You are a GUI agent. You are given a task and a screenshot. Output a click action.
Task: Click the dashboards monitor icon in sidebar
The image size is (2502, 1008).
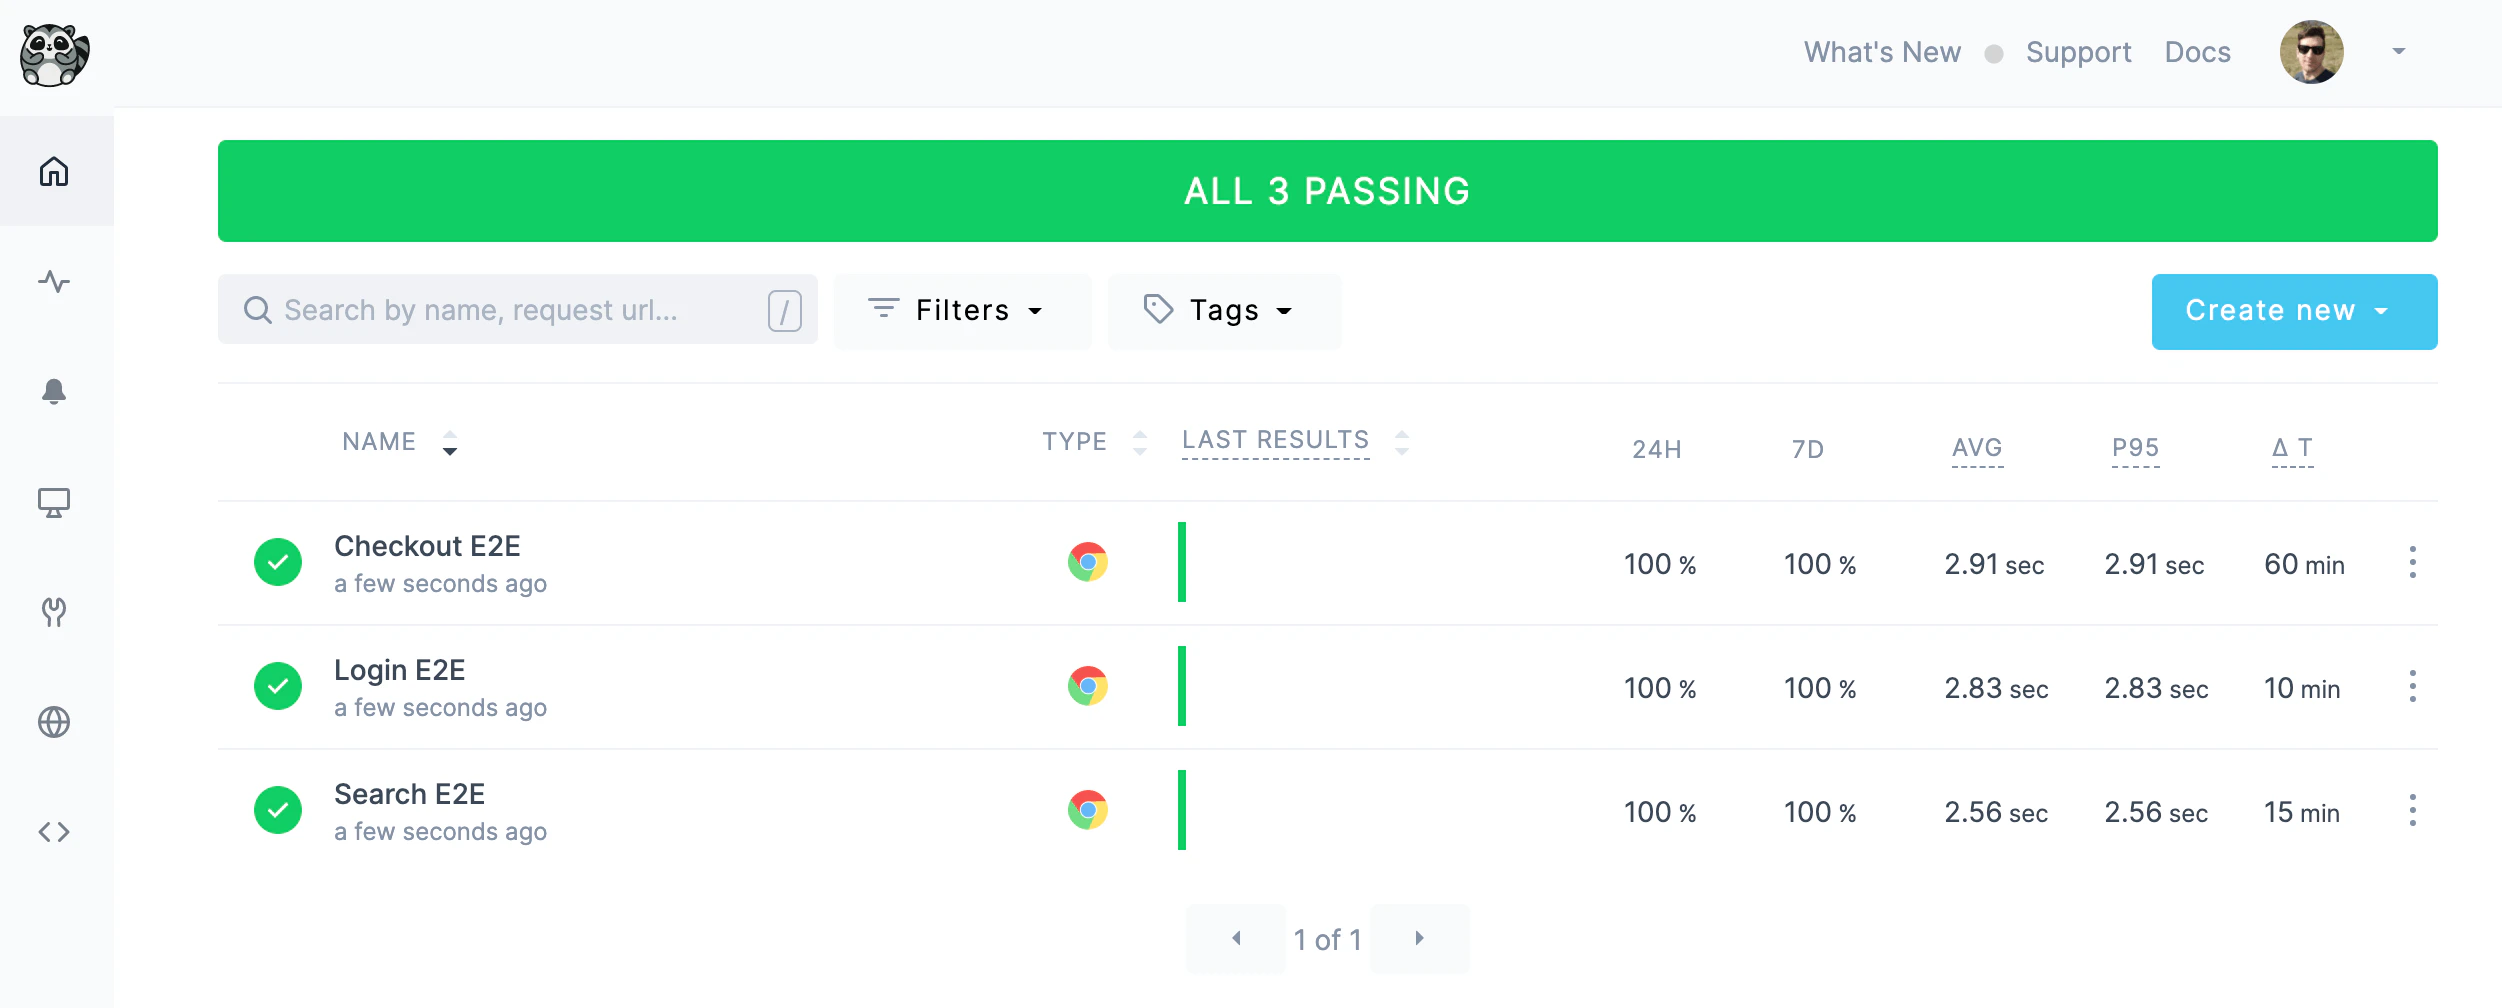click(x=55, y=502)
